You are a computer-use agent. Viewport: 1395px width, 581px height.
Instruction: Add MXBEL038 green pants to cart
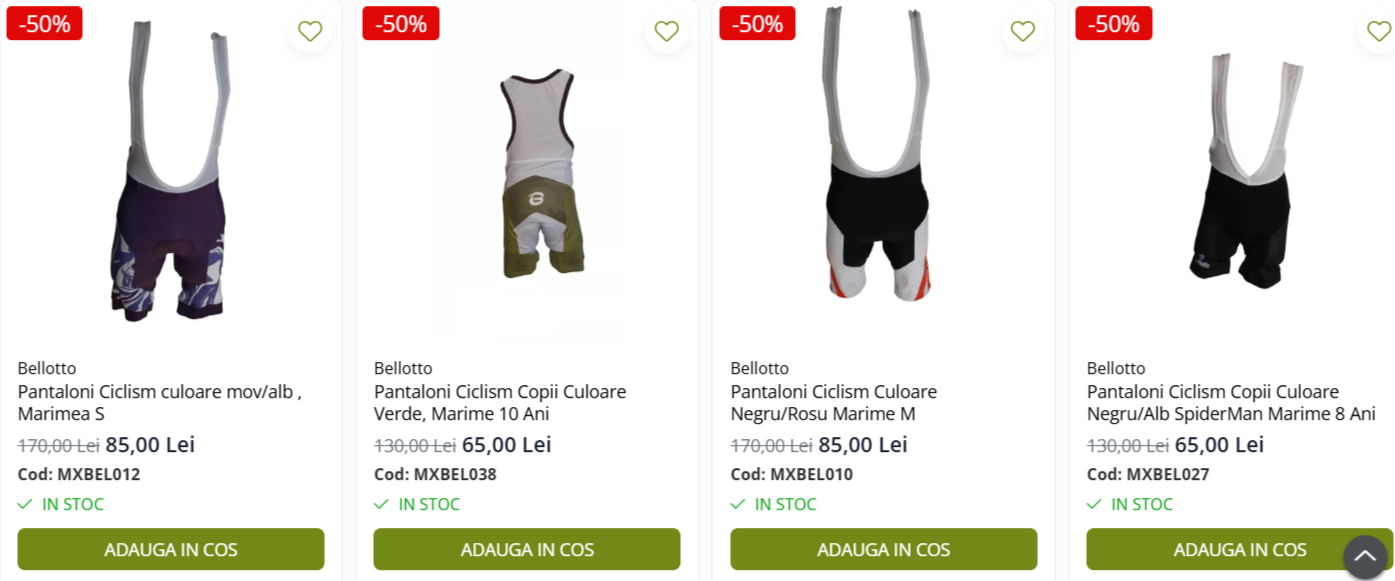pyautogui.click(x=527, y=549)
